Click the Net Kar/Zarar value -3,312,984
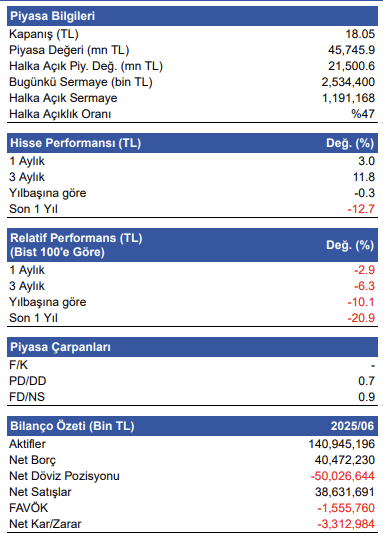Screen dimensions: 386x542 pos(346,524)
